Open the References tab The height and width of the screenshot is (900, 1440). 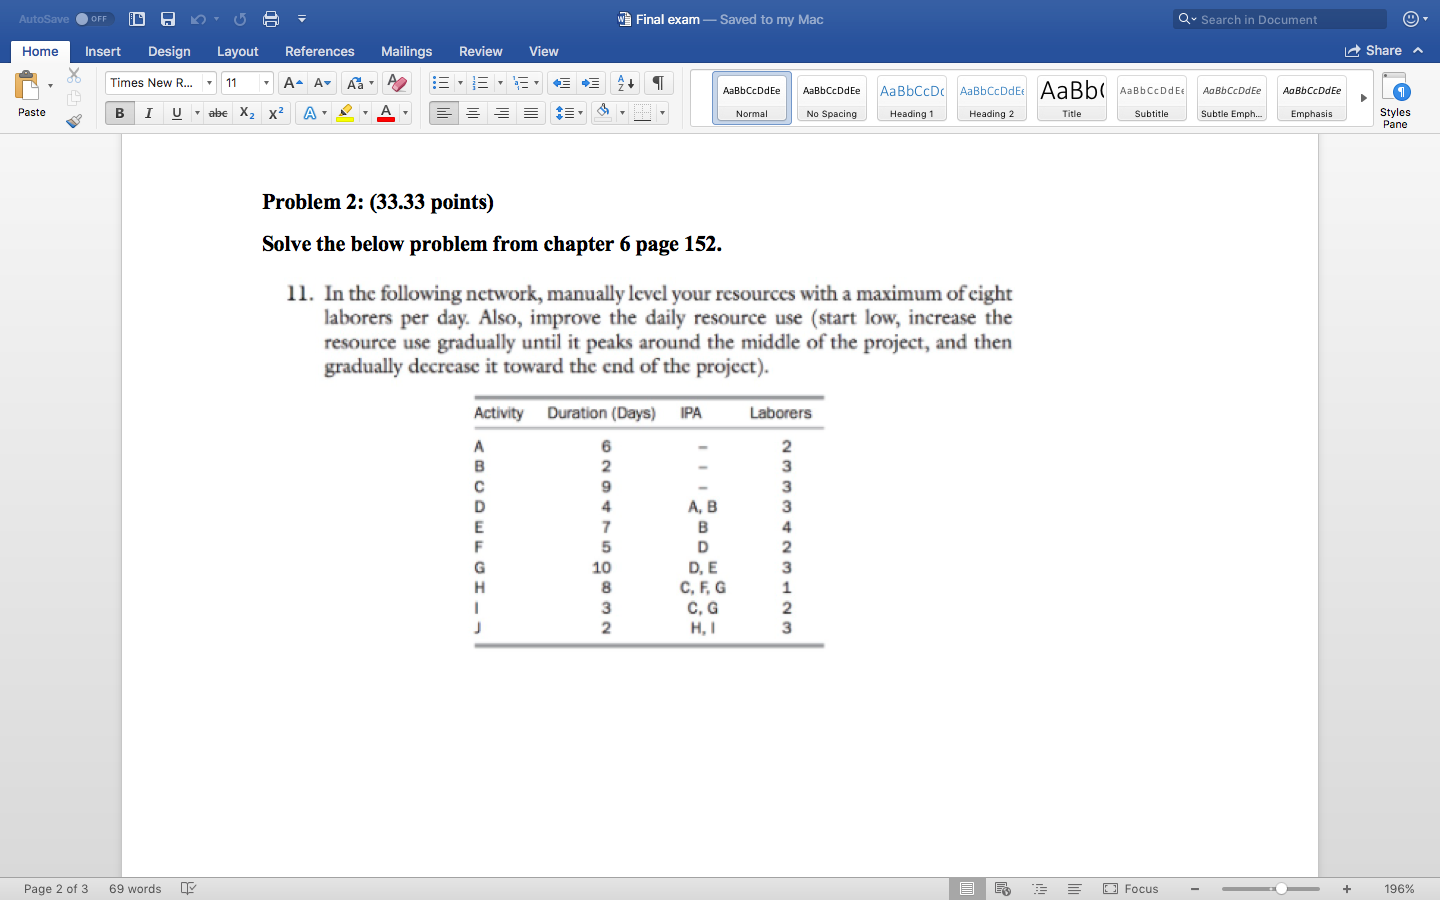pyautogui.click(x=320, y=51)
